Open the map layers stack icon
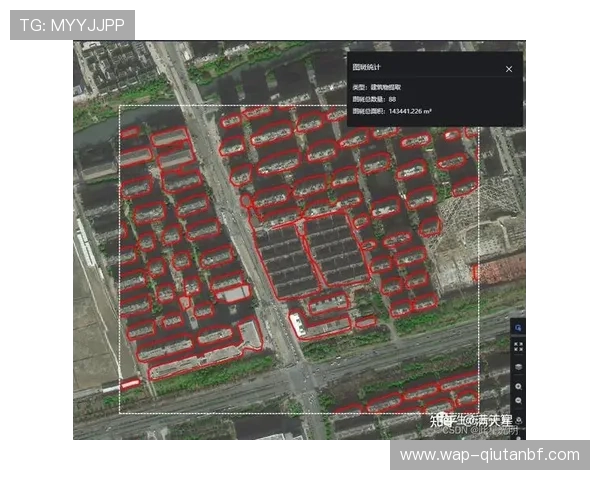The image size is (600, 480). click(518, 367)
